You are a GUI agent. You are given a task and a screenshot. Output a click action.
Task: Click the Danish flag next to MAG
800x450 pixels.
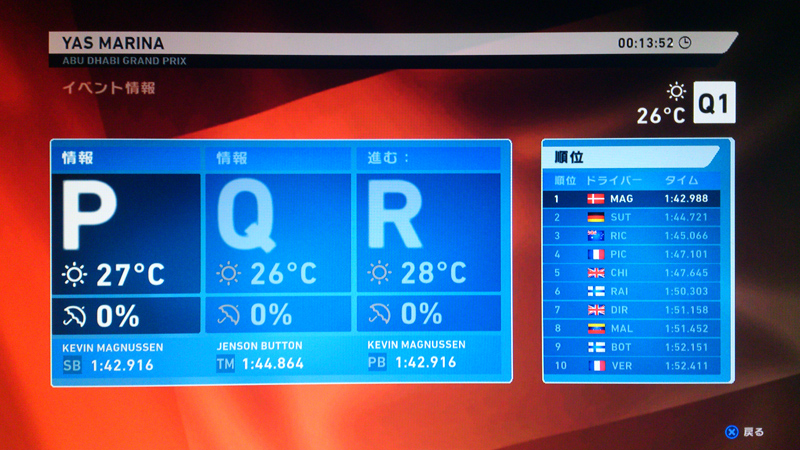595,198
